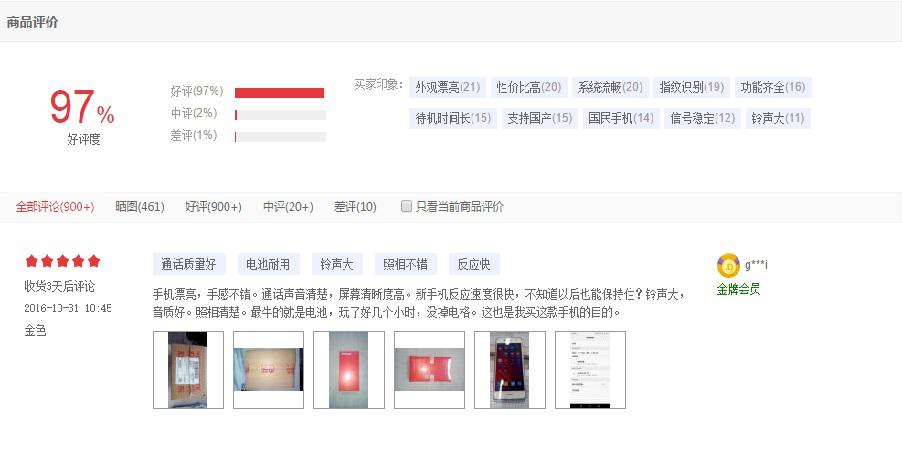The height and width of the screenshot is (460, 902).
Task: Check 只看当前商品评价 checkbox
Action: (x=406, y=206)
